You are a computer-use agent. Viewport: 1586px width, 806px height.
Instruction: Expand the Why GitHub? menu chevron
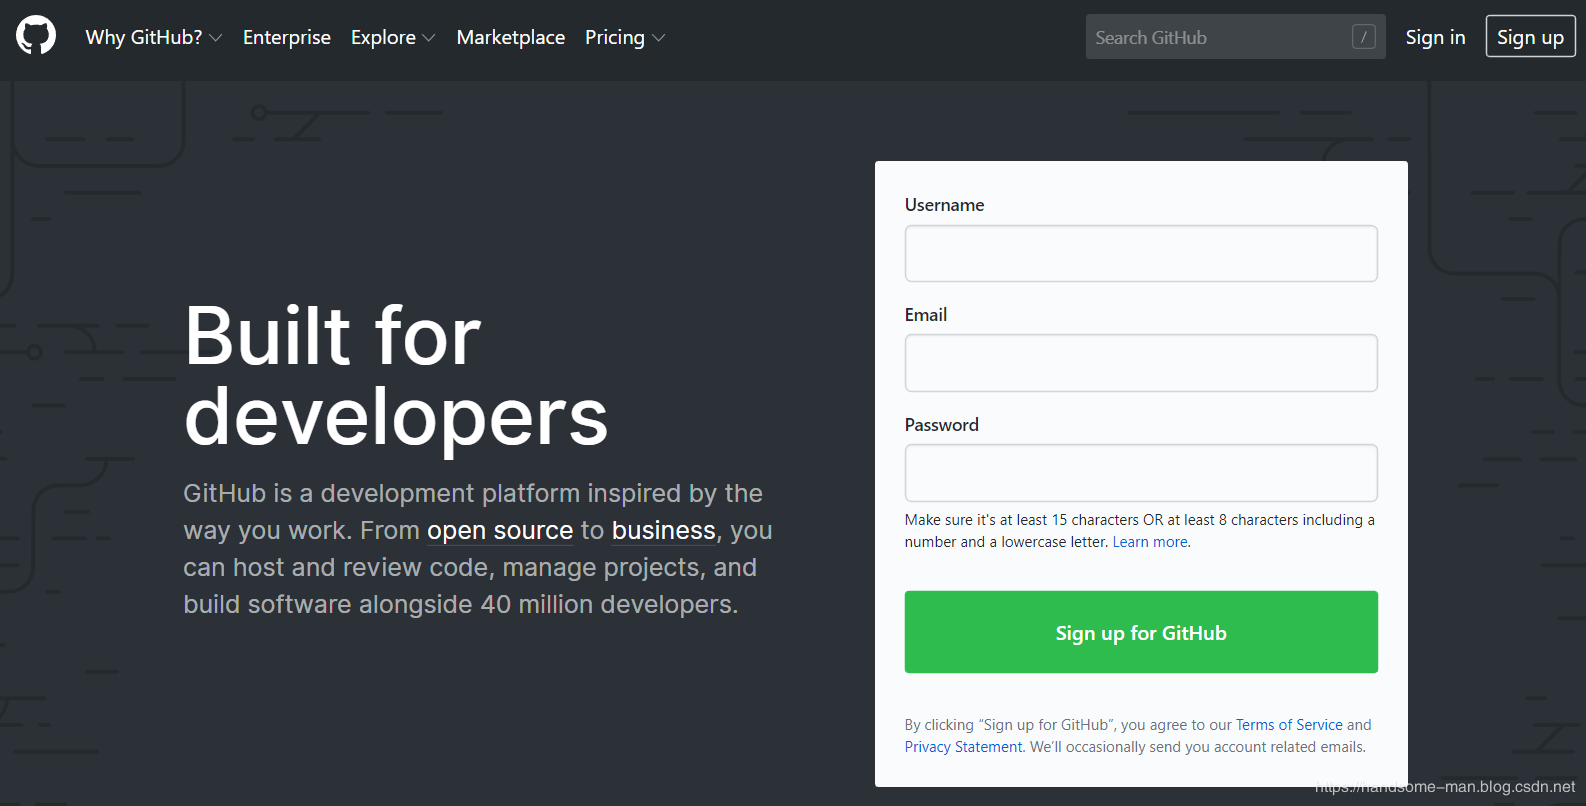tap(216, 38)
